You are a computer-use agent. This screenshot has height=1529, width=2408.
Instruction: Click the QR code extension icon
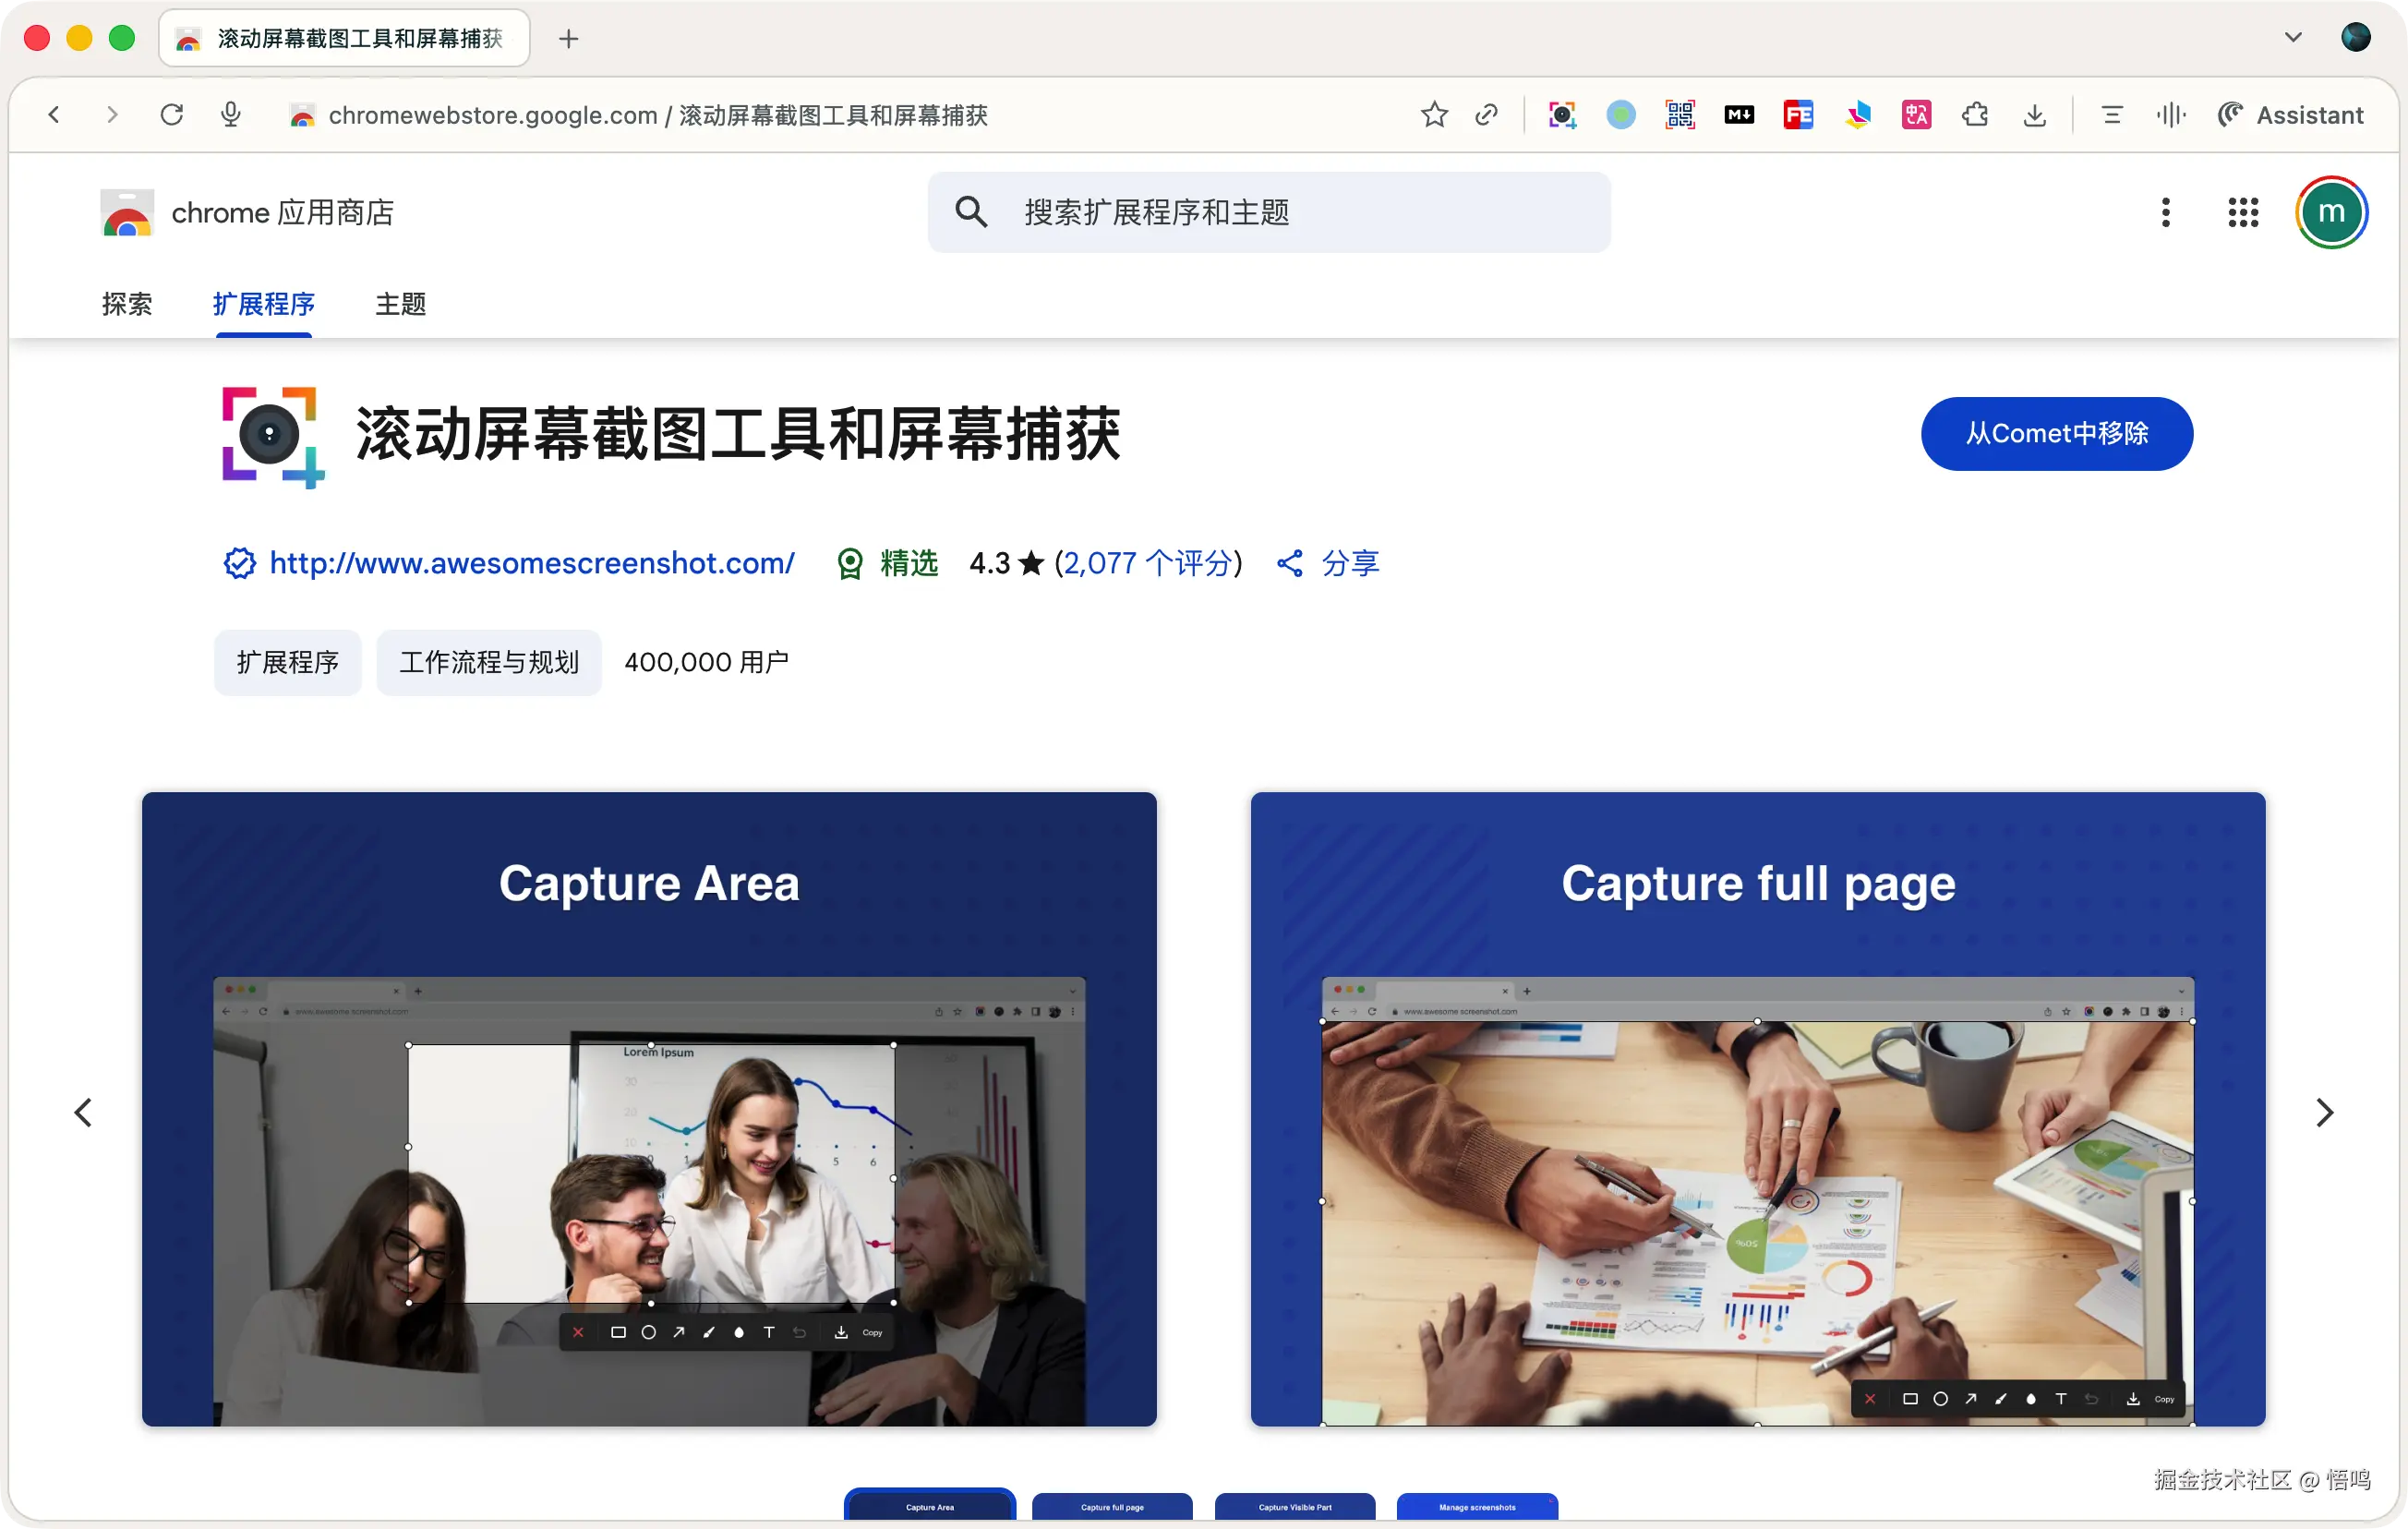(x=1680, y=115)
